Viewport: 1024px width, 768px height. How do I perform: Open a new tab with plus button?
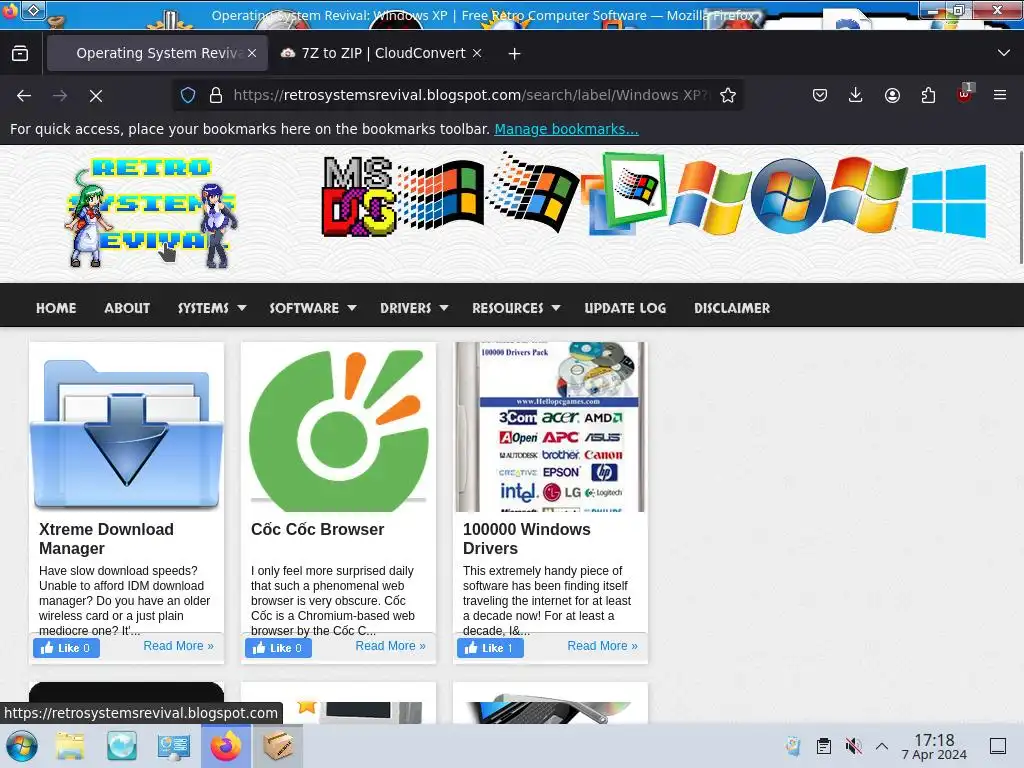(x=514, y=54)
